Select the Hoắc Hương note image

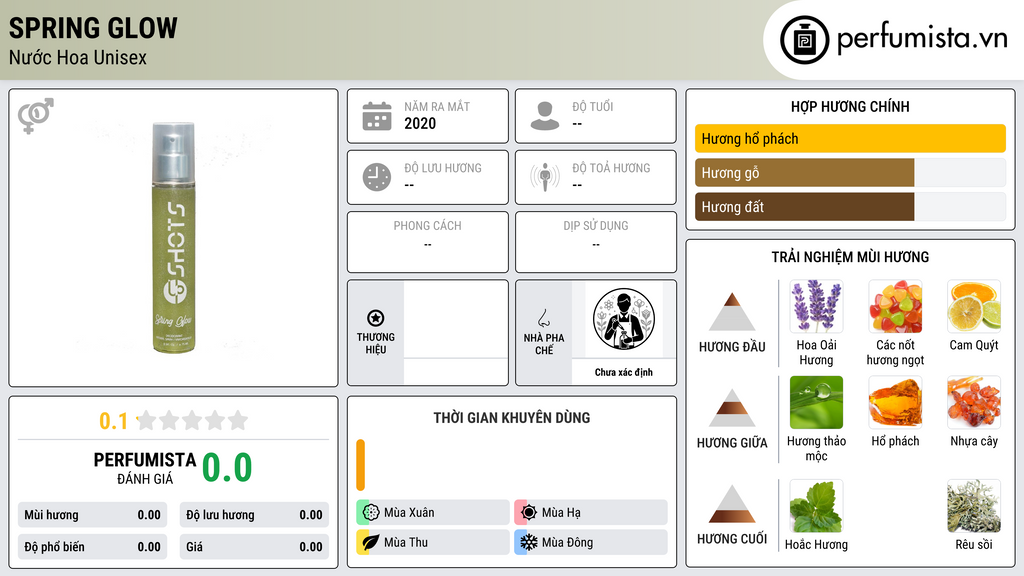click(x=816, y=506)
